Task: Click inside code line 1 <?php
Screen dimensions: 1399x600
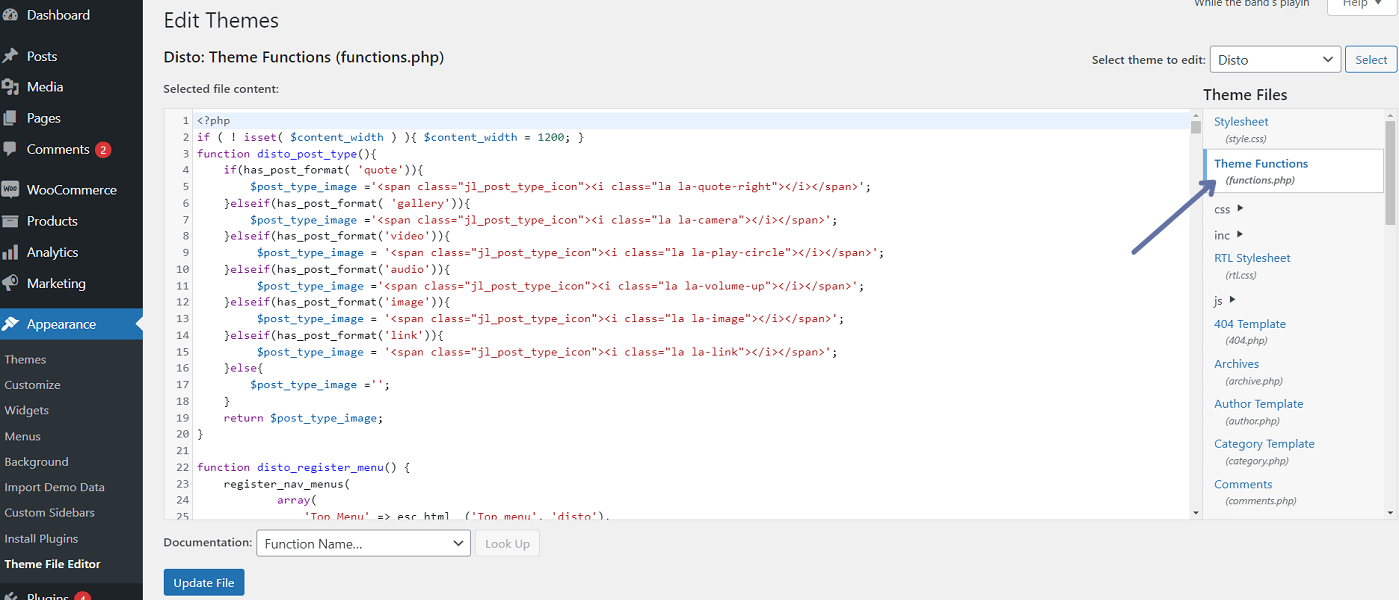Action: (214, 120)
